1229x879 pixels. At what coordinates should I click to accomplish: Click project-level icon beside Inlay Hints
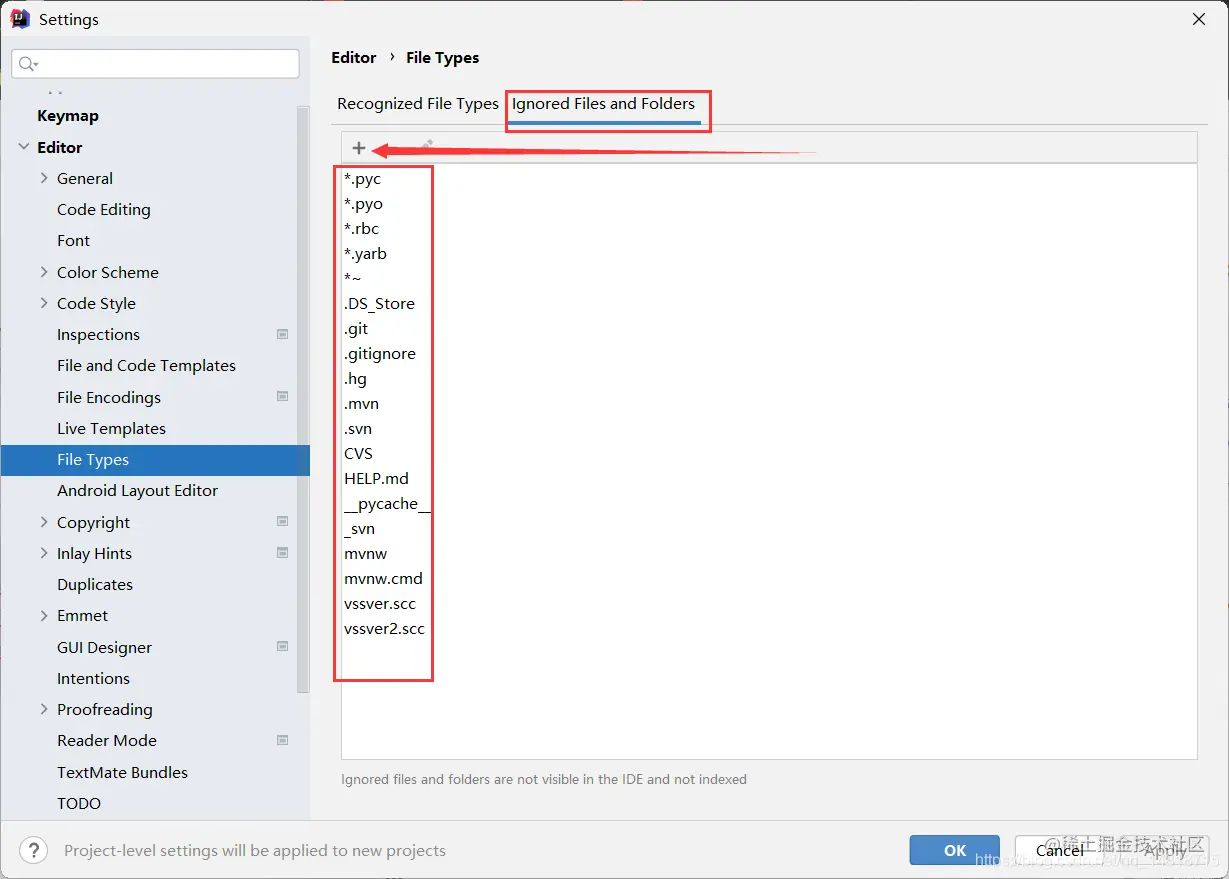[x=283, y=553]
